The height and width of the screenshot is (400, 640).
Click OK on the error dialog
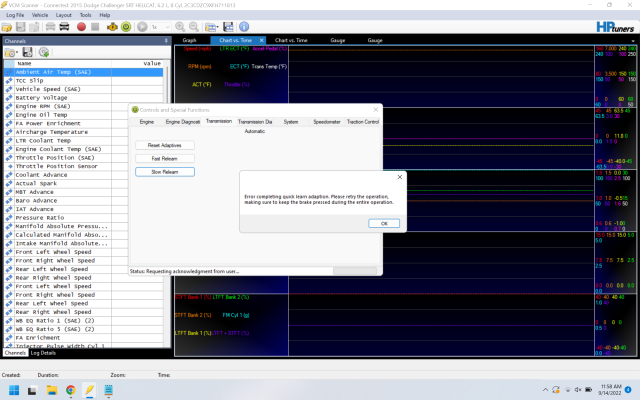(384, 223)
